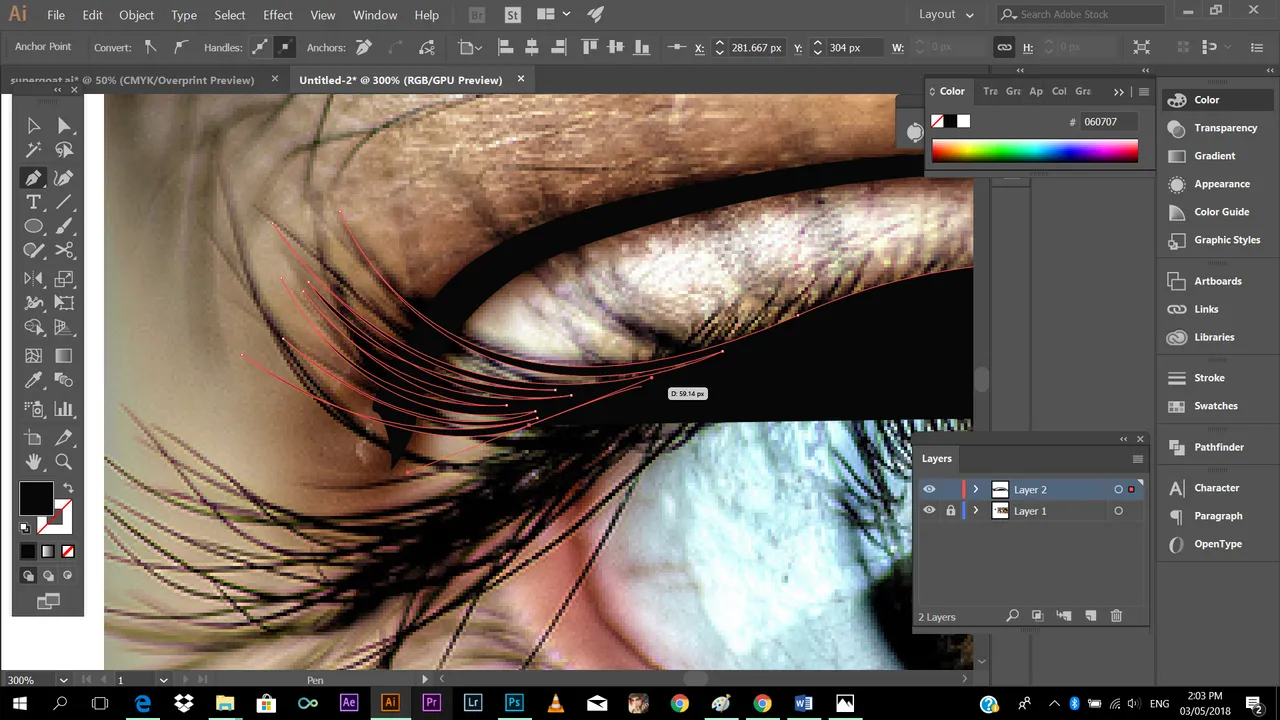
Task: Make clipping mask from Layers panel
Action: tap(1037, 616)
